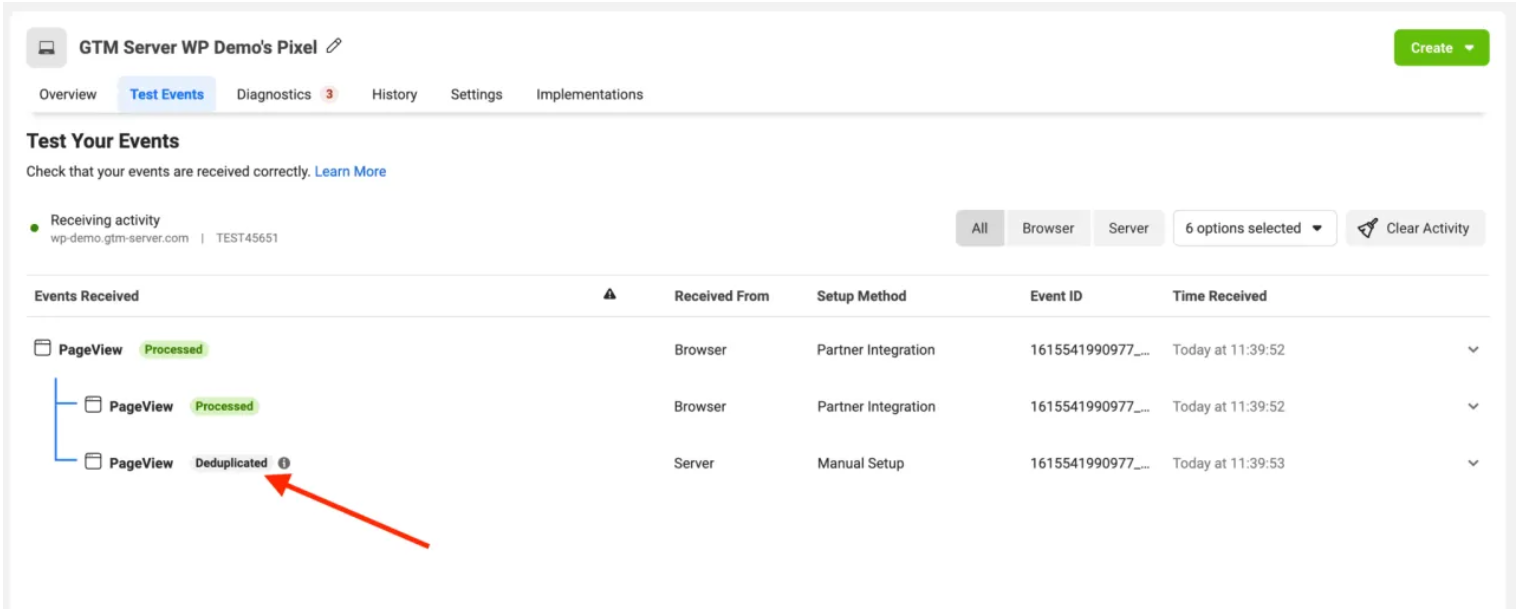Click the Test Your Events heading
The height and width of the screenshot is (609, 1516).
[x=103, y=141]
